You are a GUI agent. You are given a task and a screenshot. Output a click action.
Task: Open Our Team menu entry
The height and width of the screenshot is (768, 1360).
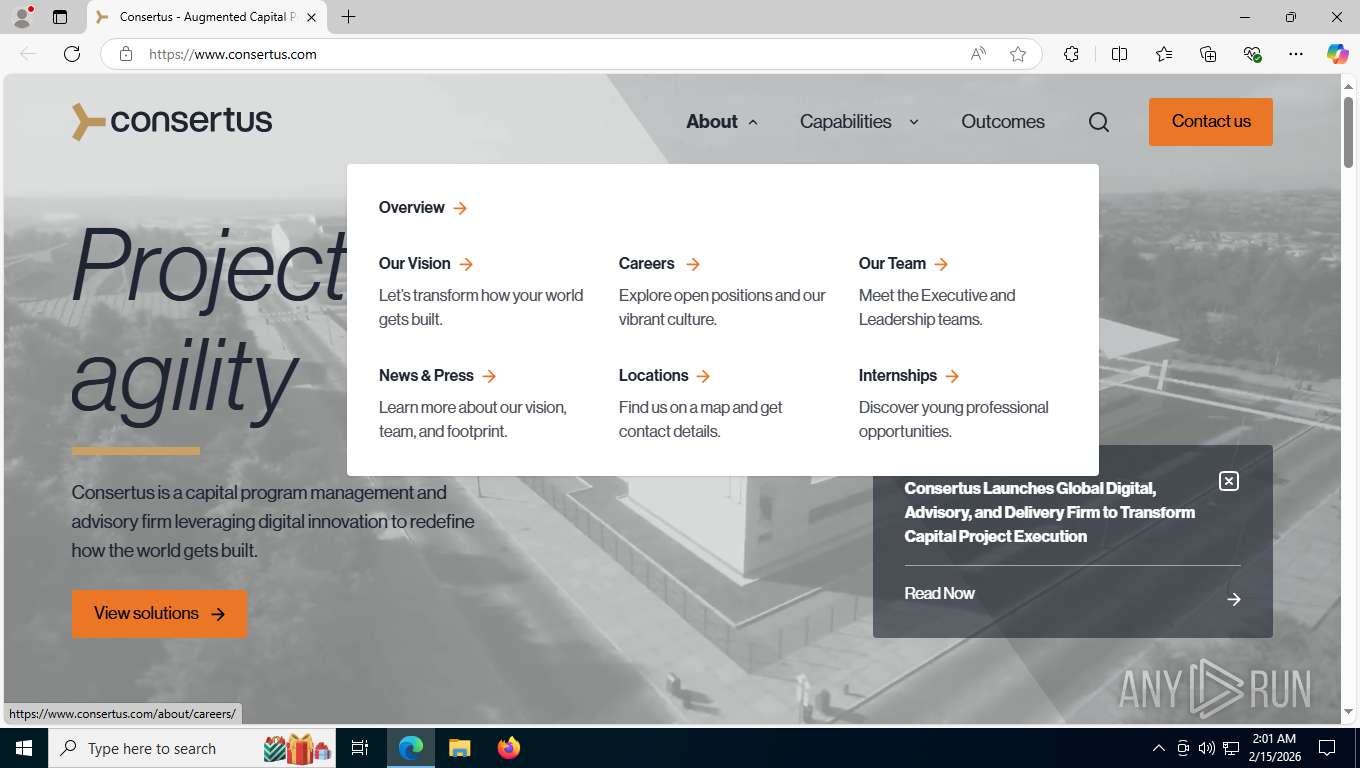pyautogui.click(x=892, y=264)
